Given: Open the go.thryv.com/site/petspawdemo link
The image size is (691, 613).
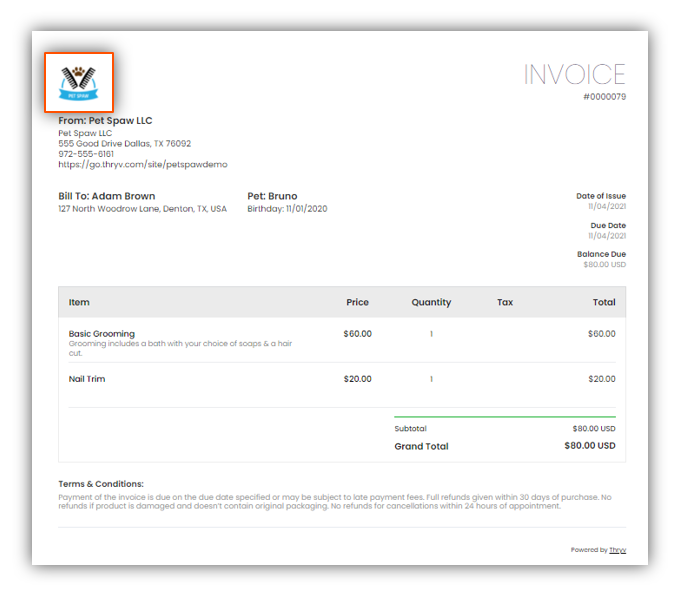Looking at the screenshot, I should (143, 164).
